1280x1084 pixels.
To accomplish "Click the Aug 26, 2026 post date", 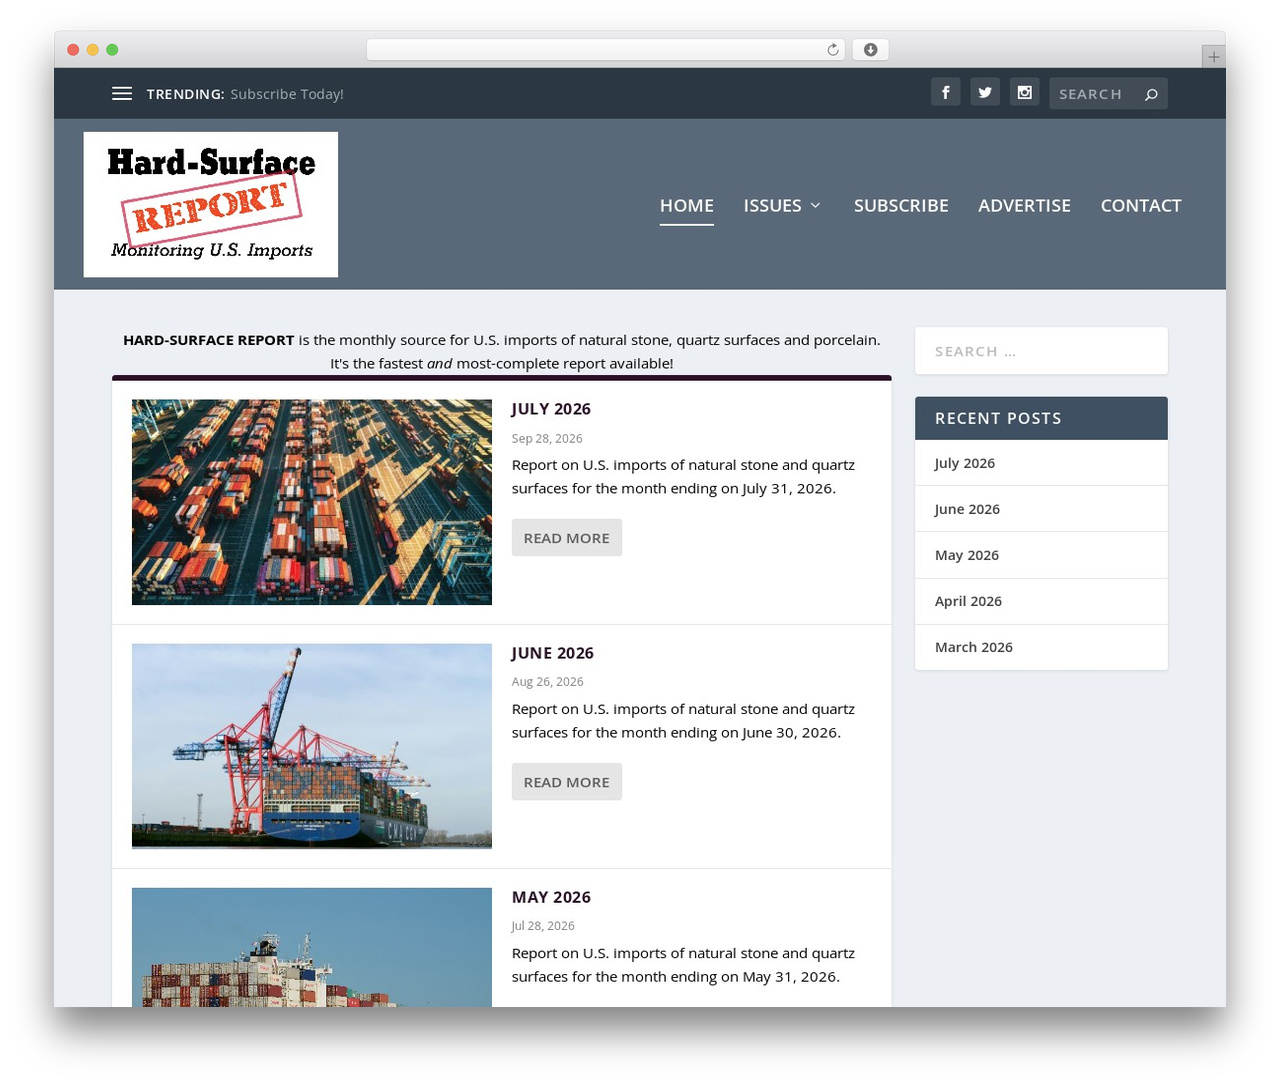I will [547, 682].
